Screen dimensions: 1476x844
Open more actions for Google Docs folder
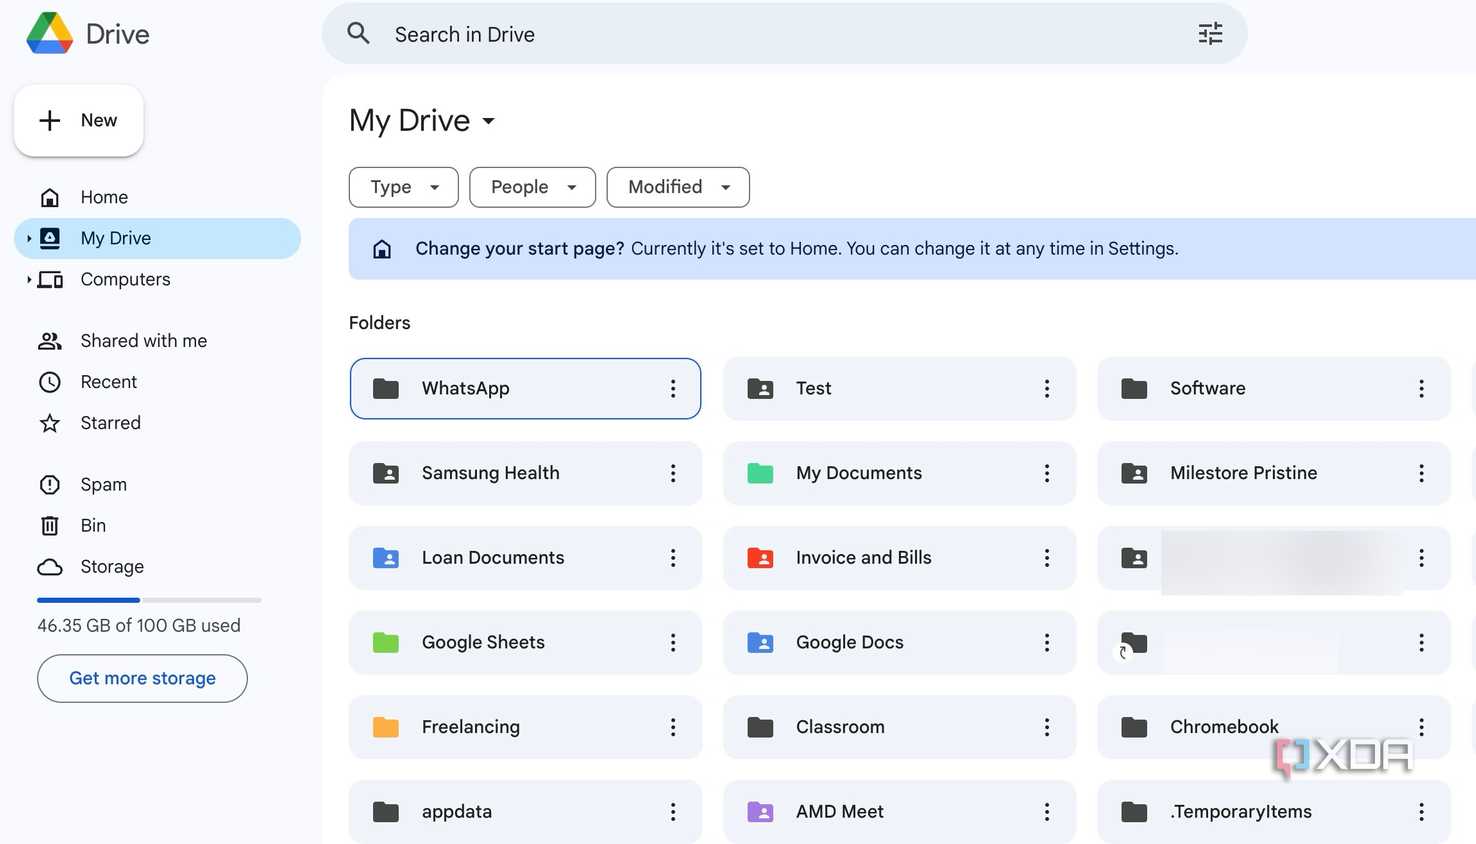pyautogui.click(x=1047, y=642)
